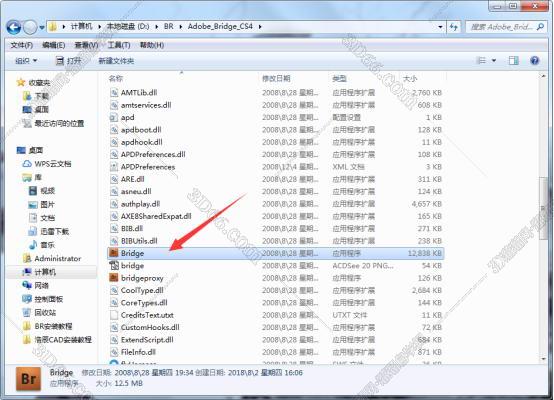Click the search magnifier icon
Viewport: 554px width, 400px height.
tap(540, 27)
